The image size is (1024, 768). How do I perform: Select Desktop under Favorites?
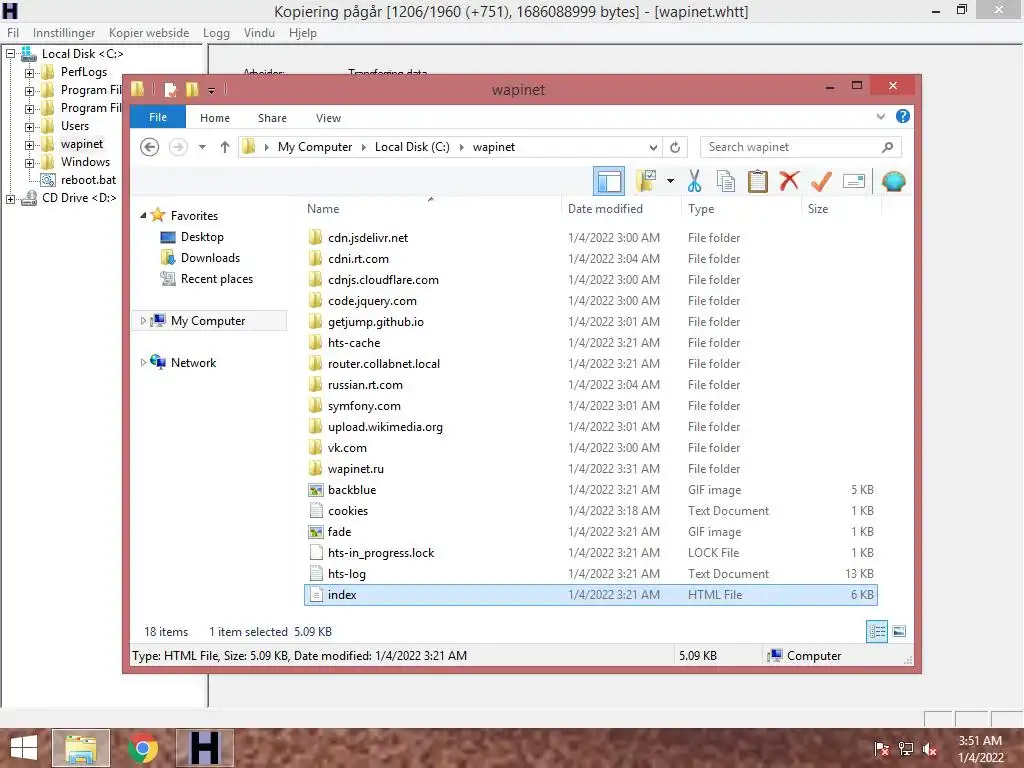click(x=202, y=236)
